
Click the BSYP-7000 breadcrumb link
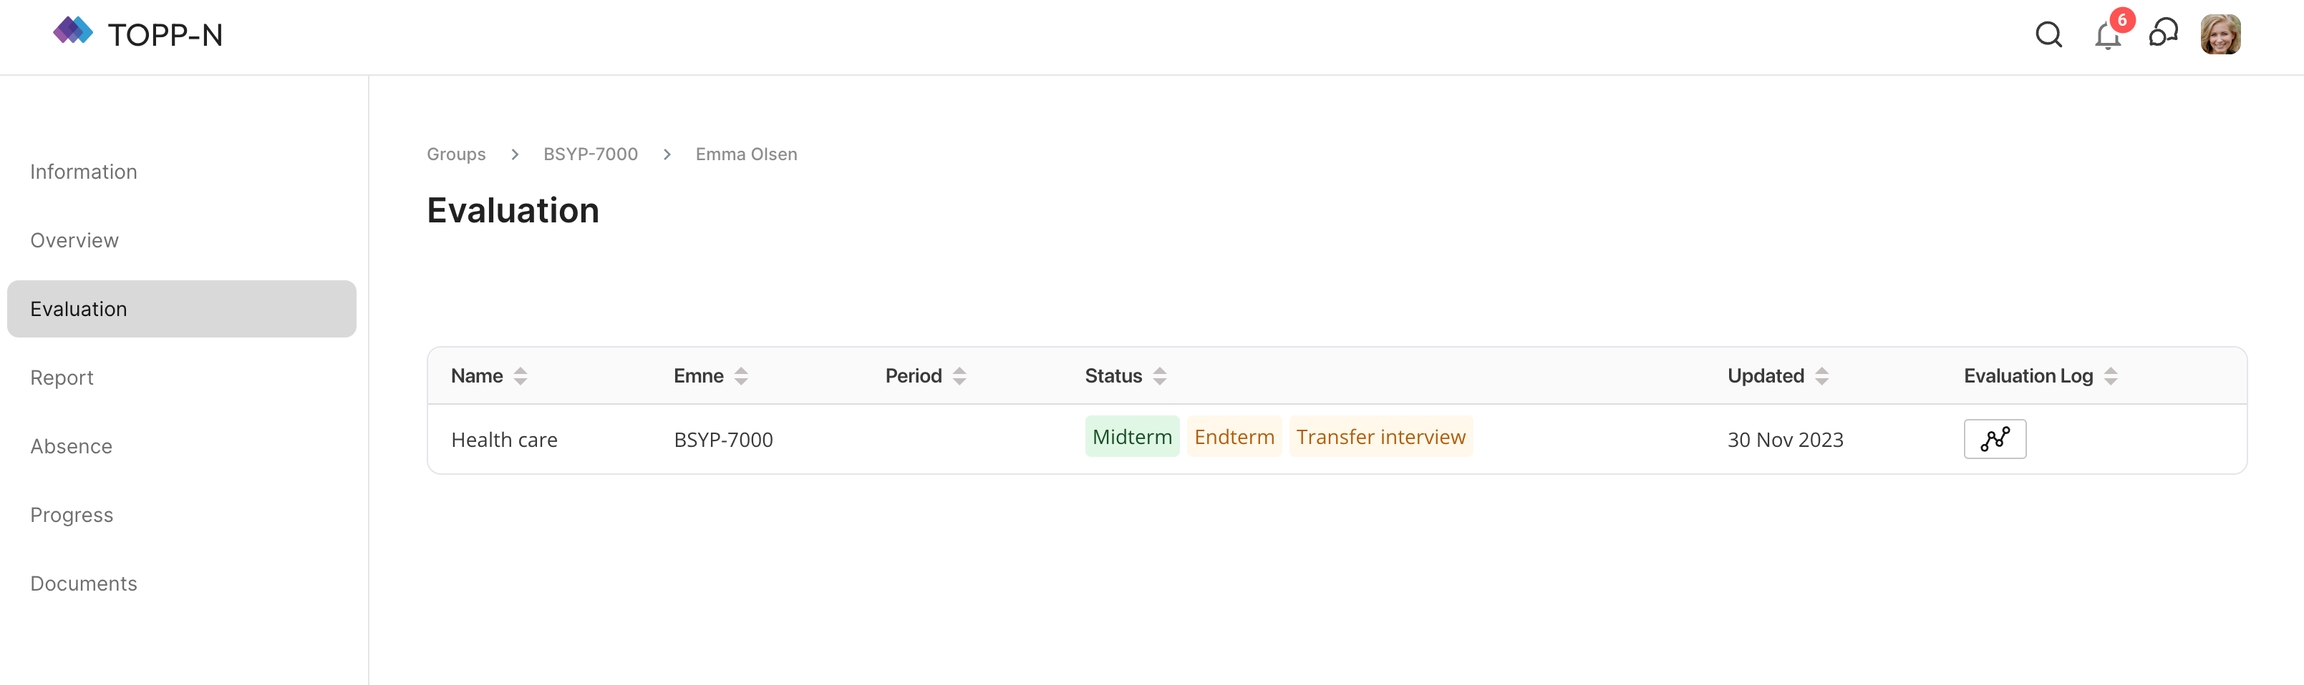pyautogui.click(x=590, y=154)
